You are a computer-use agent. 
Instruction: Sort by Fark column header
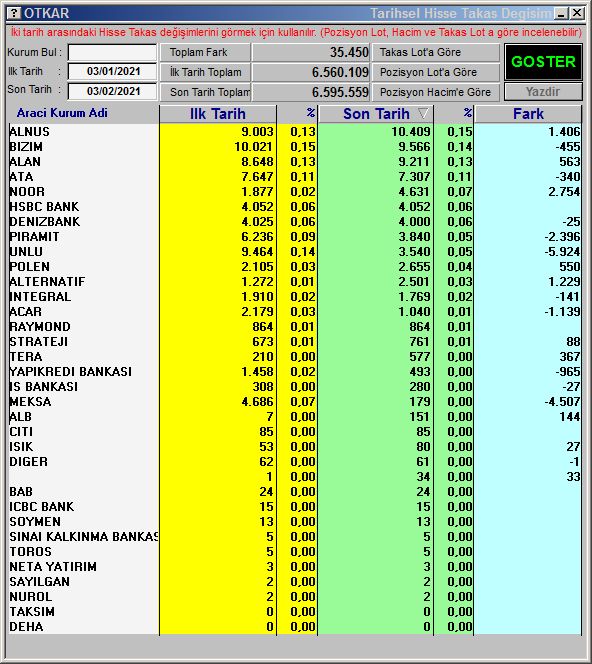click(x=528, y=114)
